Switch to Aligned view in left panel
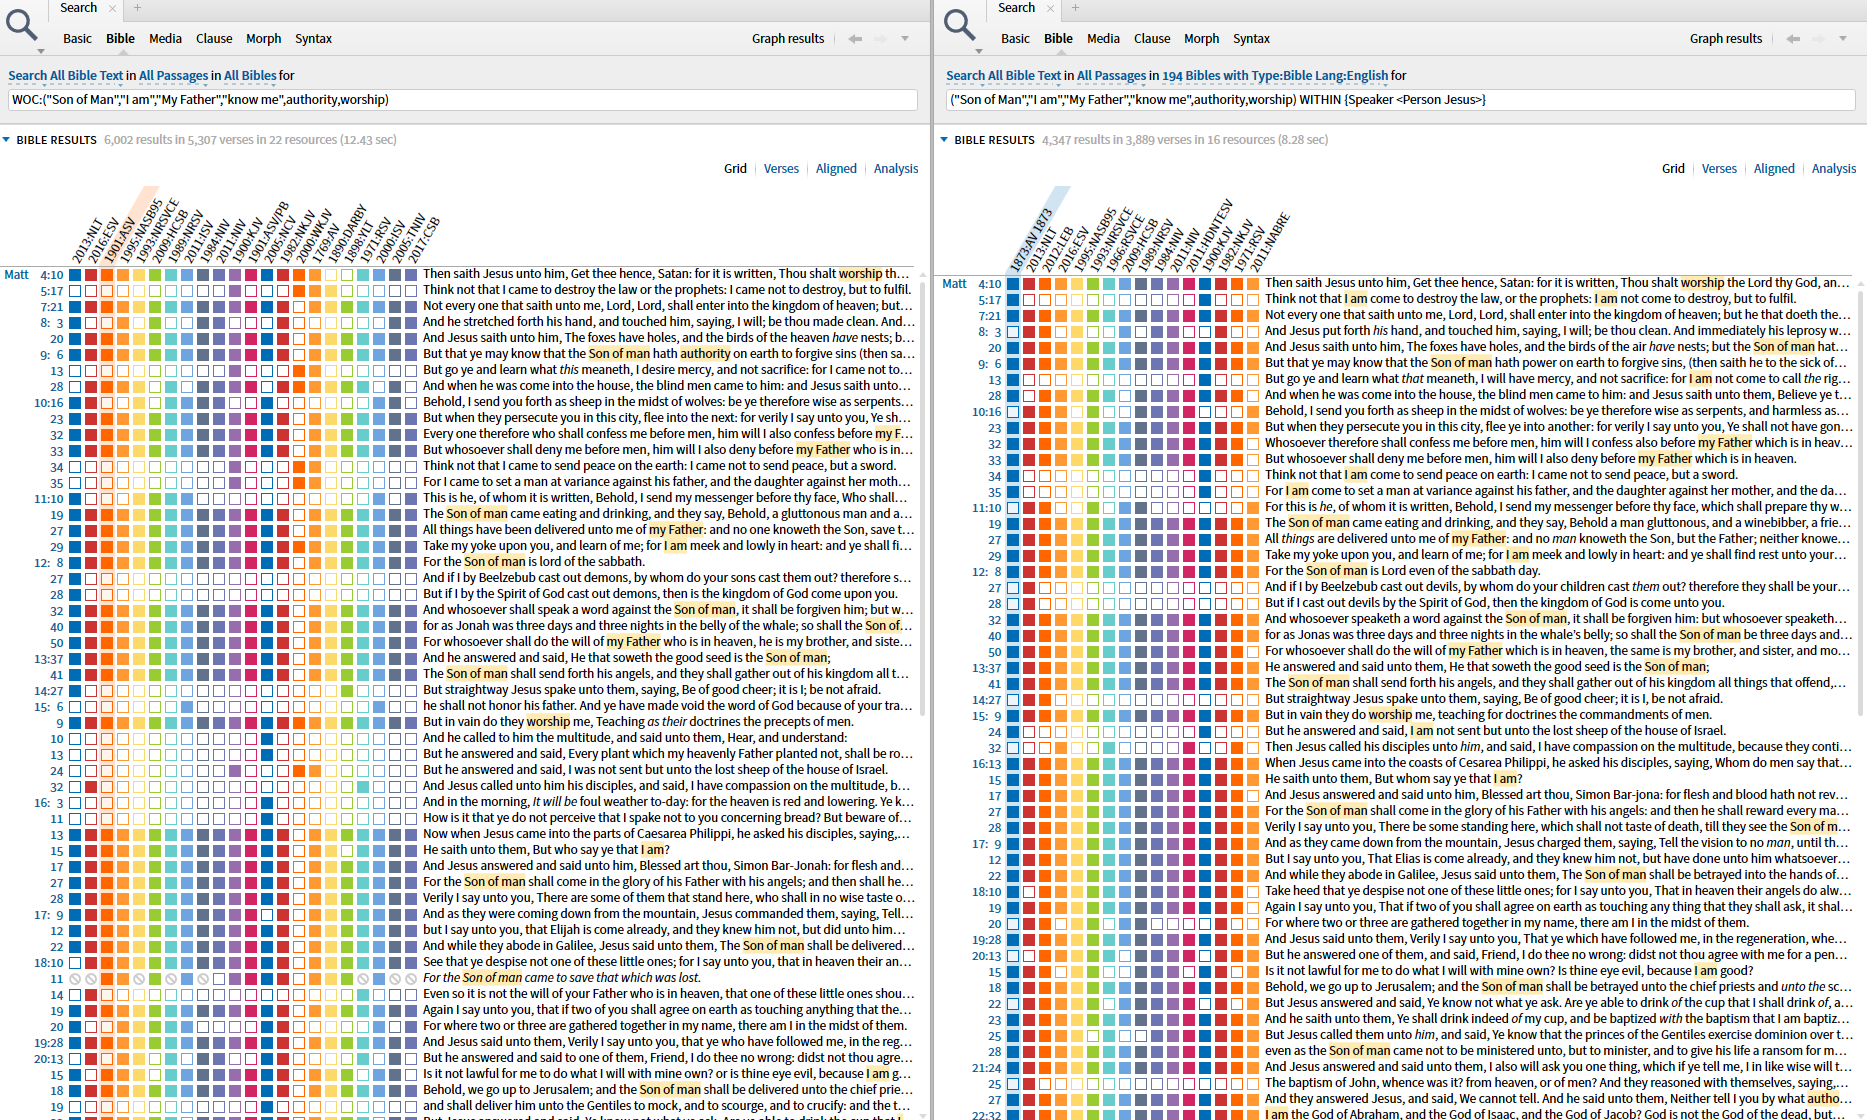1867x1120 pixels. (x=836, y=169)
